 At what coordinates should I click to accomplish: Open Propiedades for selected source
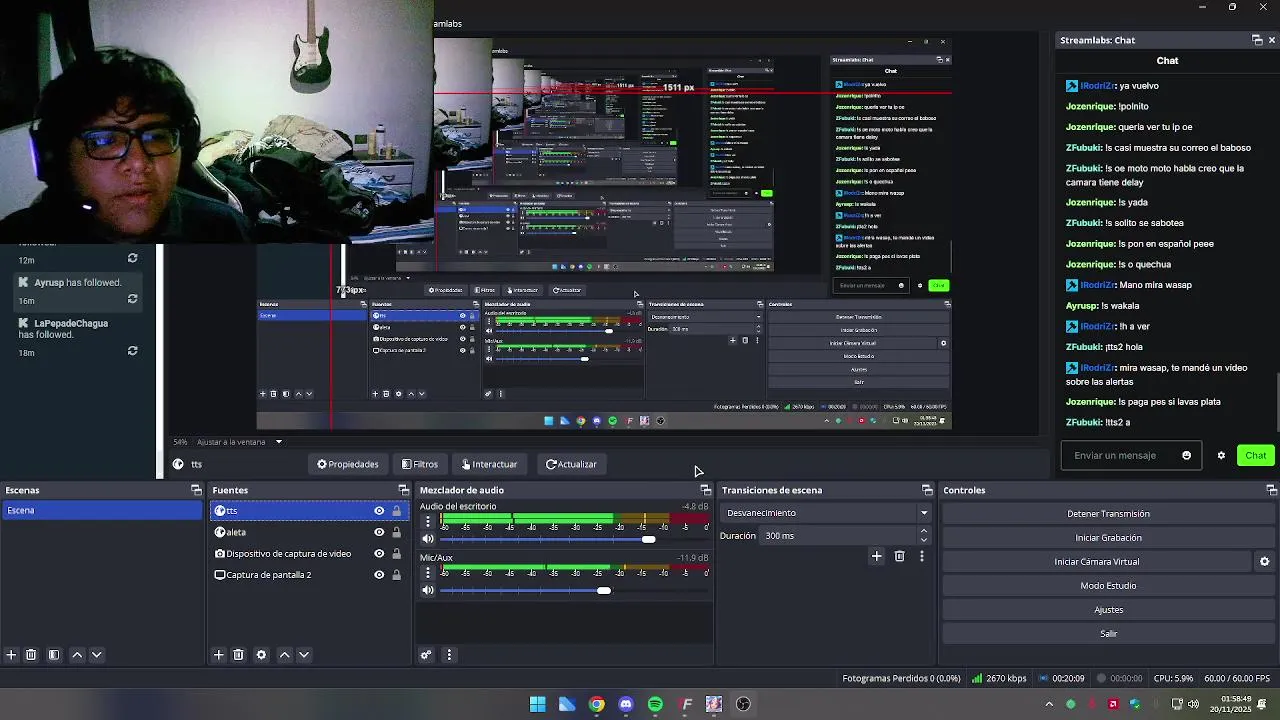pyautogui.click(x=348, y=464)
